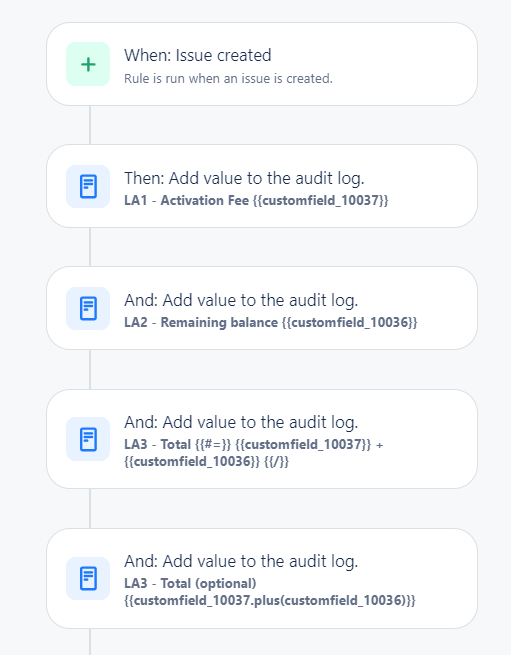Screen dimensions: 511x655
Task: Open the 'When: Issue created' trigger card
Action: coord(262,64)
